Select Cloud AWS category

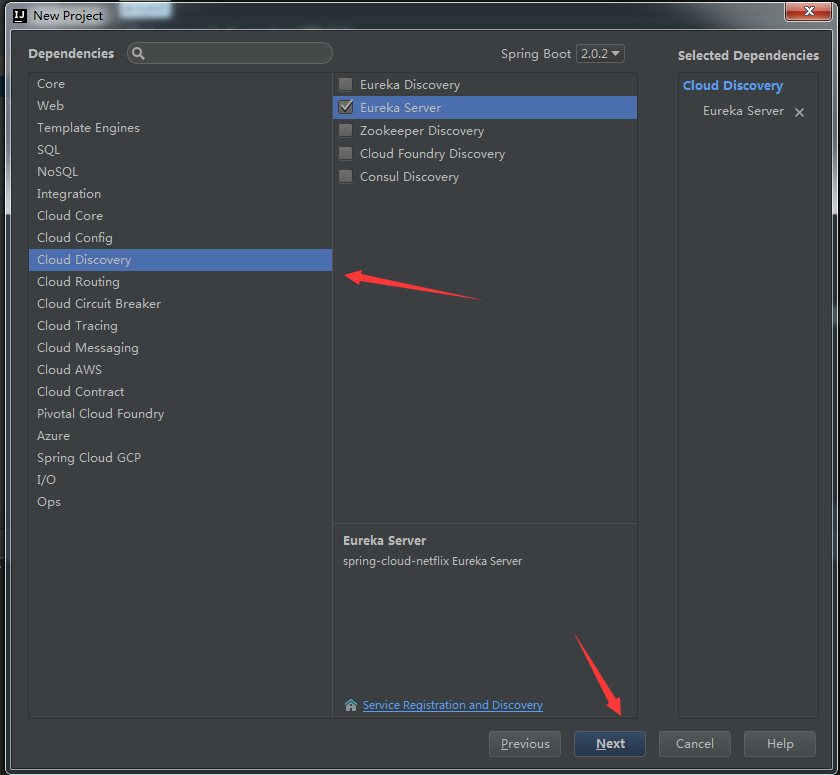(x=181, y=370)
